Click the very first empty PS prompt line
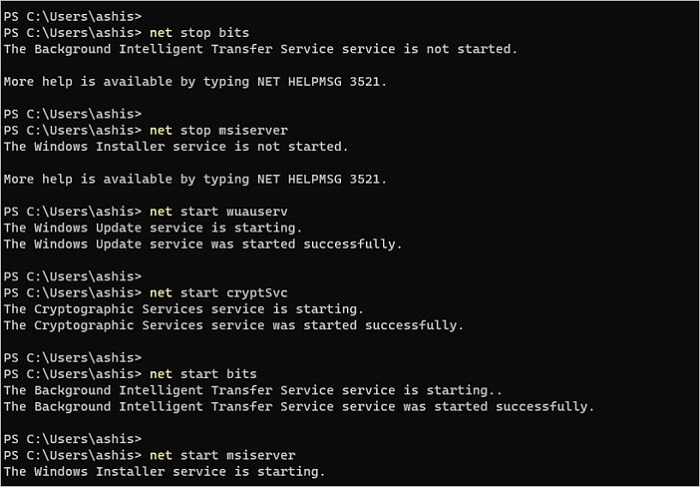Viewport: 700px width, 487px height. pyautogui.click(x=72, y=16)
